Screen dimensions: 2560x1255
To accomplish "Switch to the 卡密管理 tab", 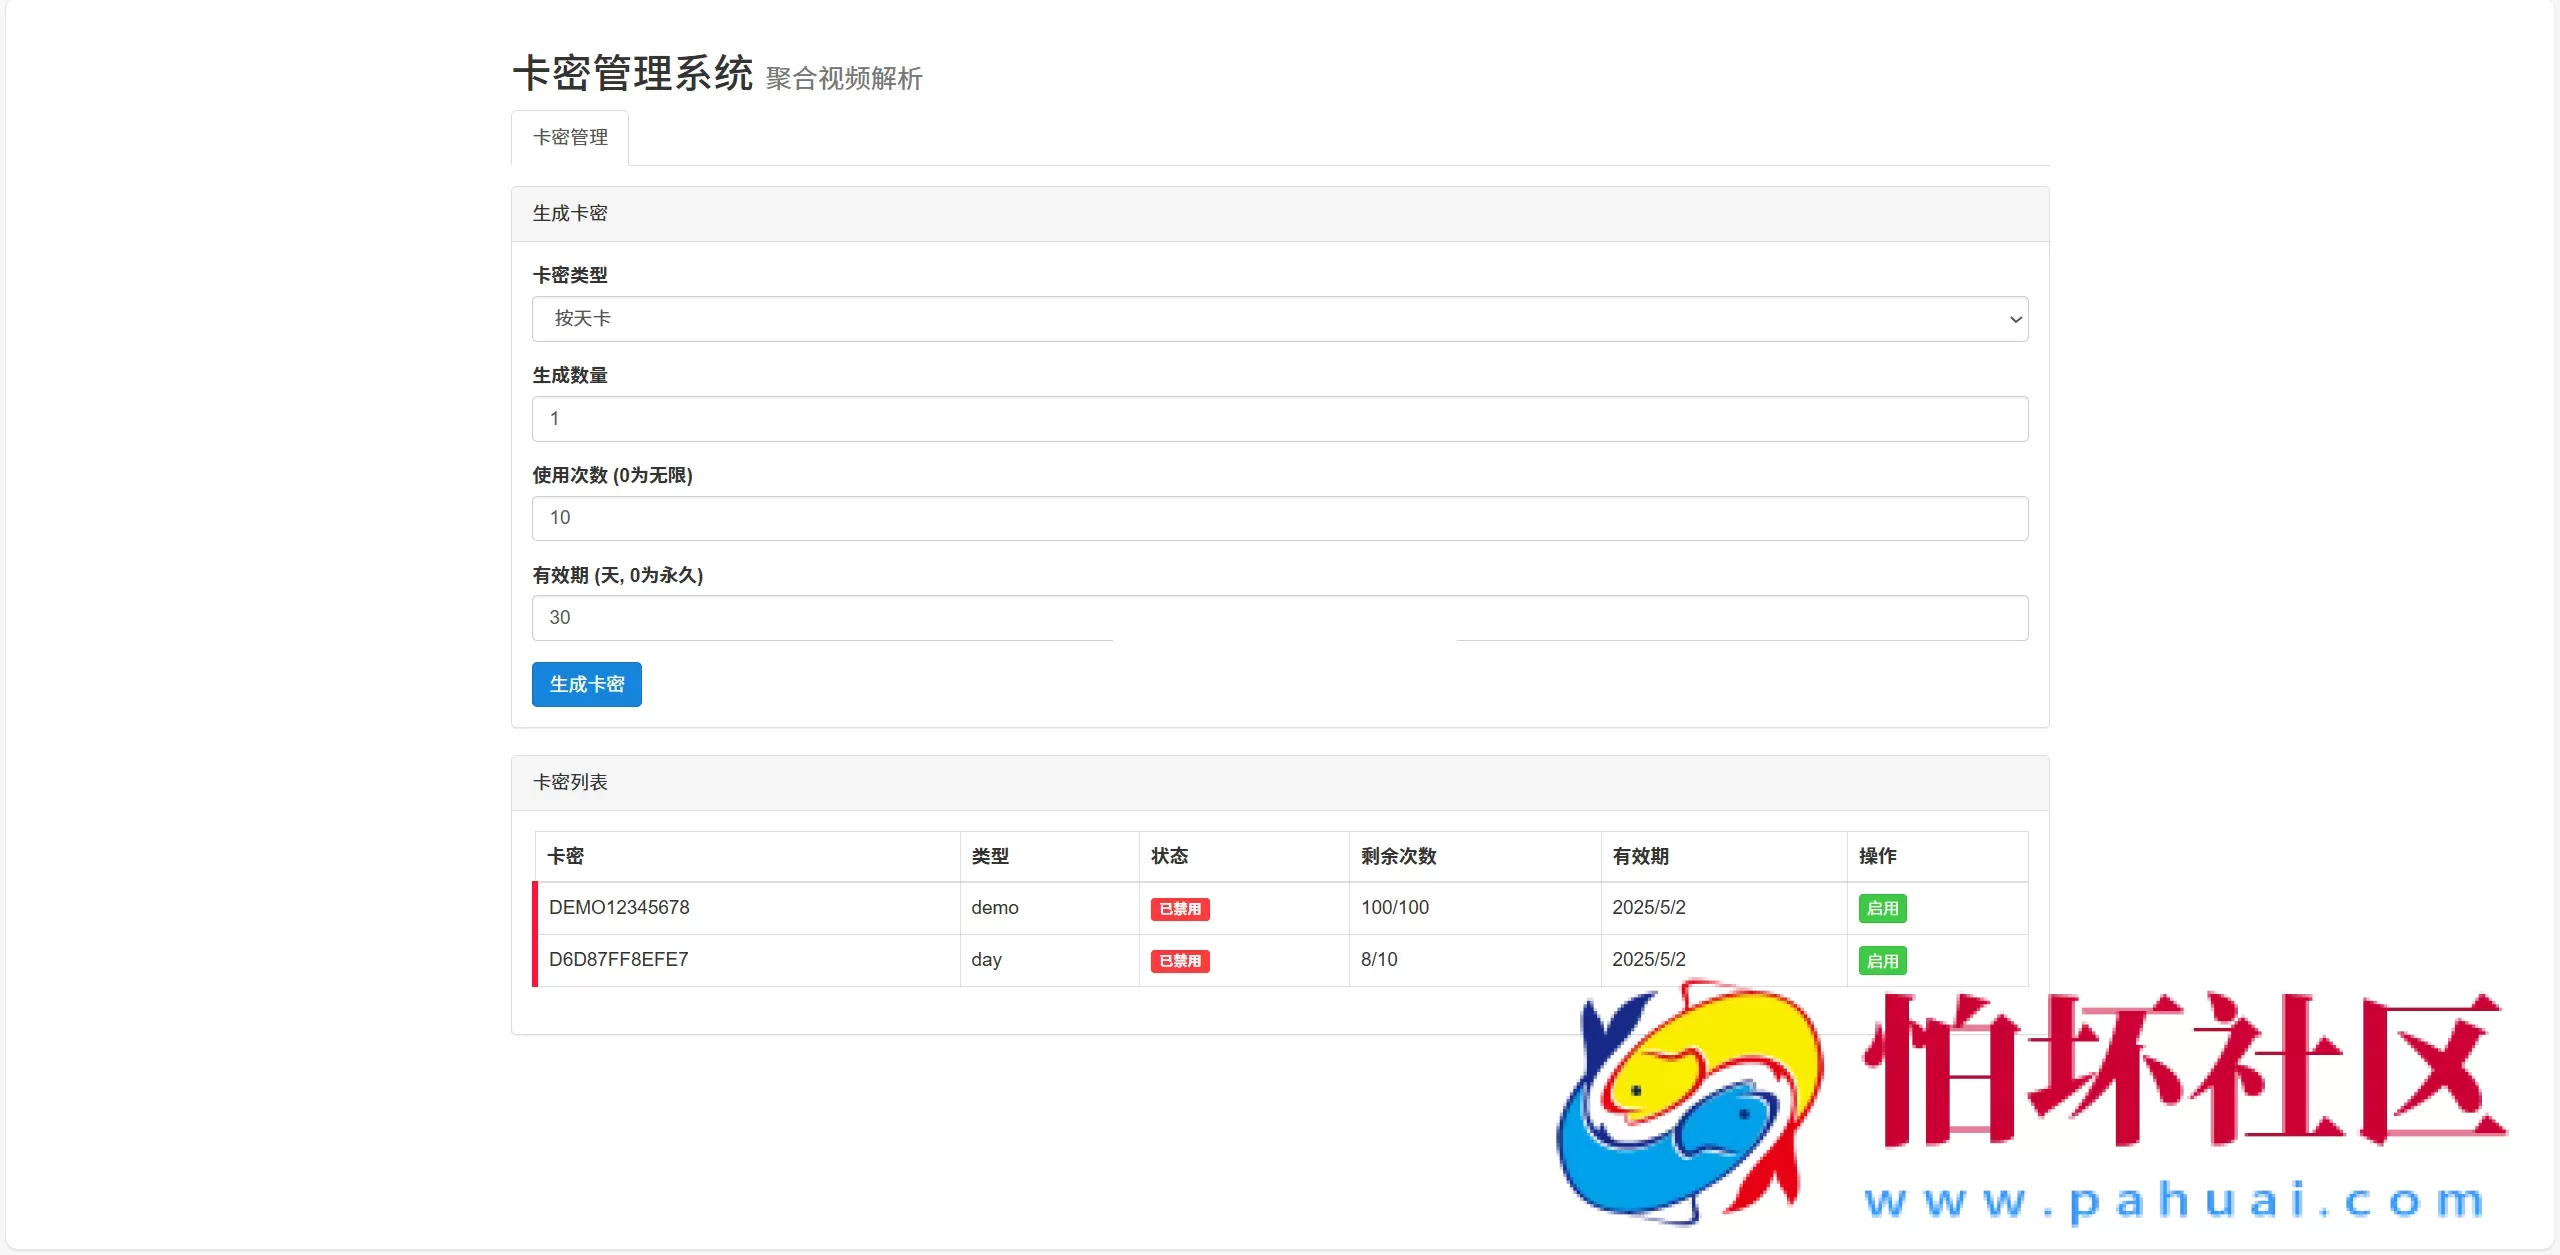I will point(569,137).
